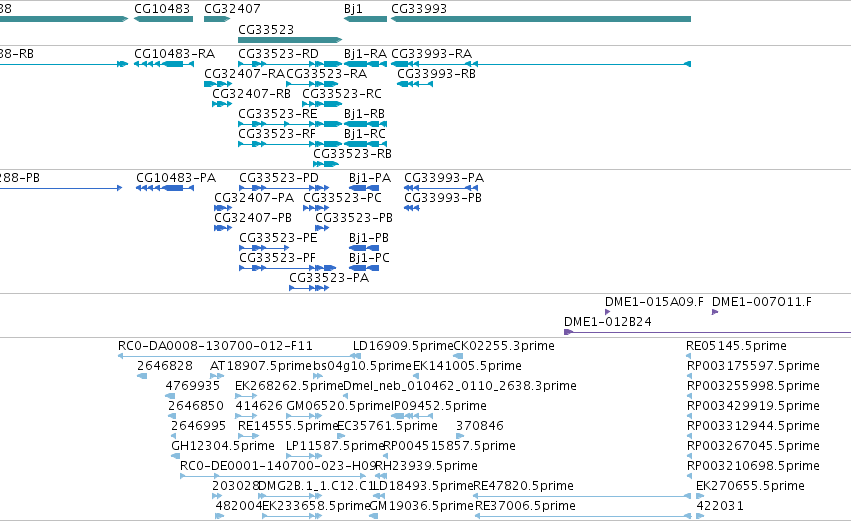The height and width of the screenshot is (521, 851).
Task: Click the 422031 EST
Action: pyautogui.click(x=700, y=517)
